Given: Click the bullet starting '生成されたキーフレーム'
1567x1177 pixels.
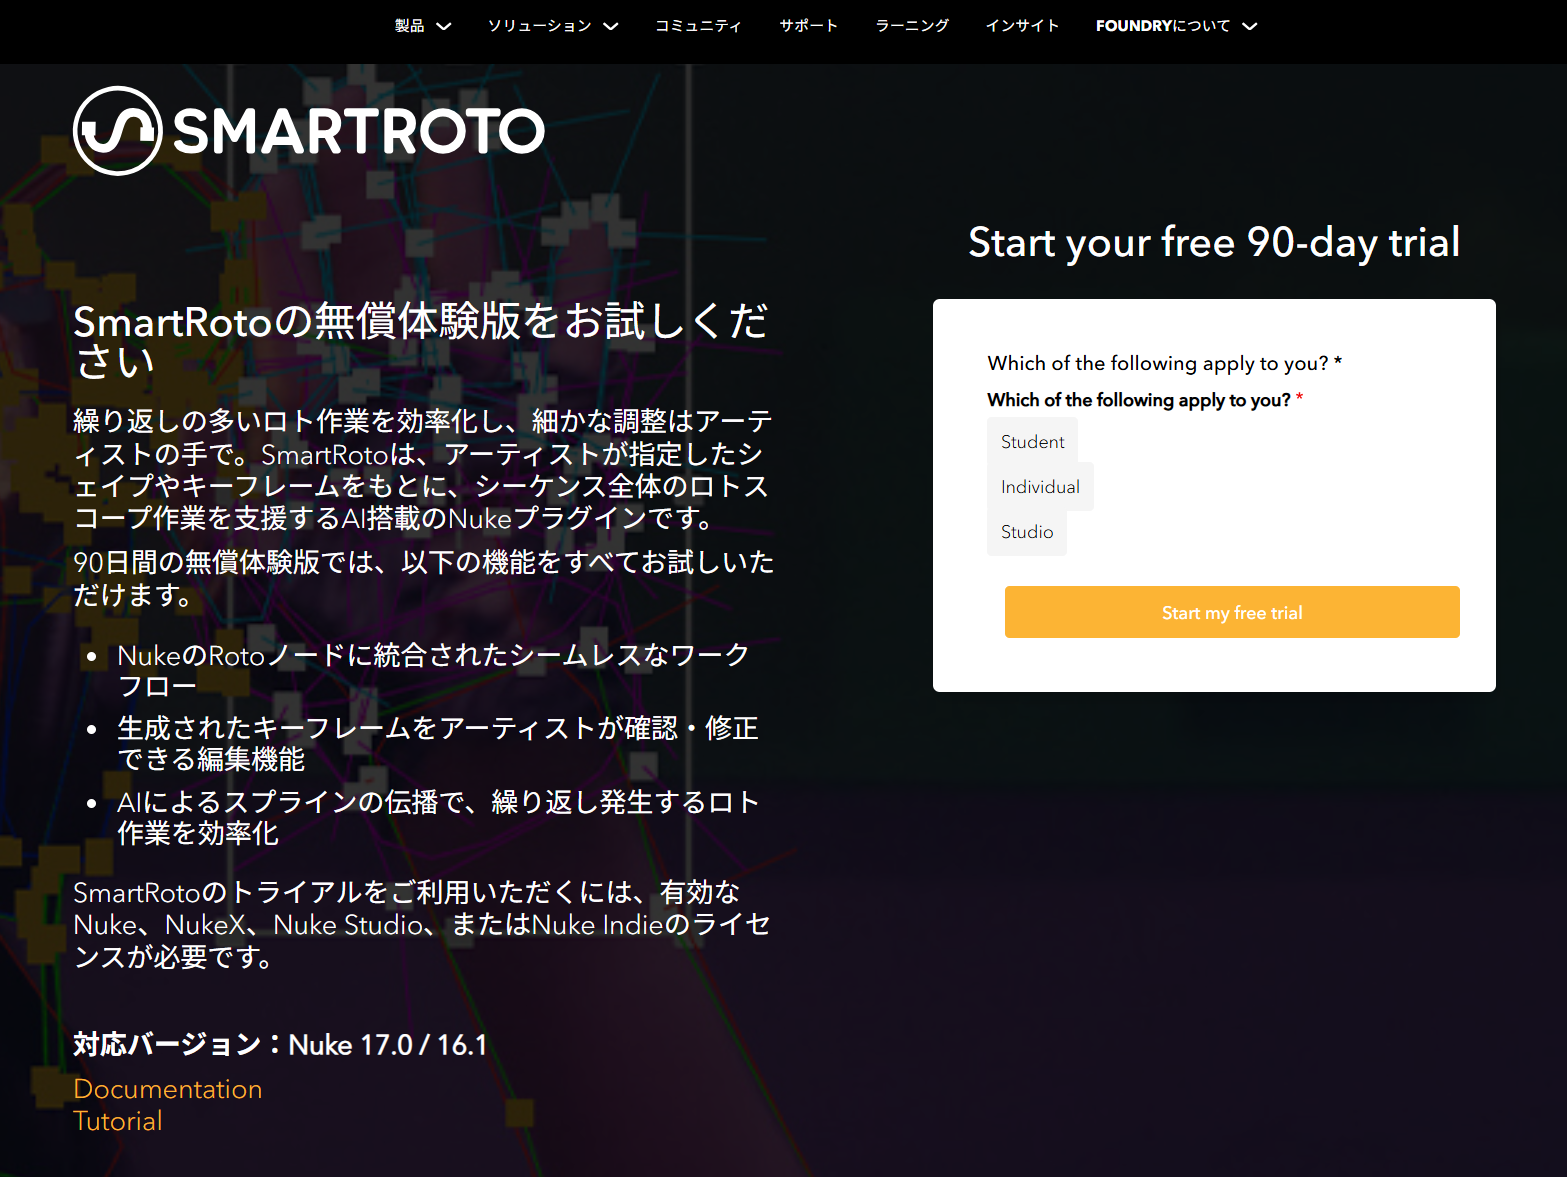Looking at the screenshot, I should click(438, 743).
